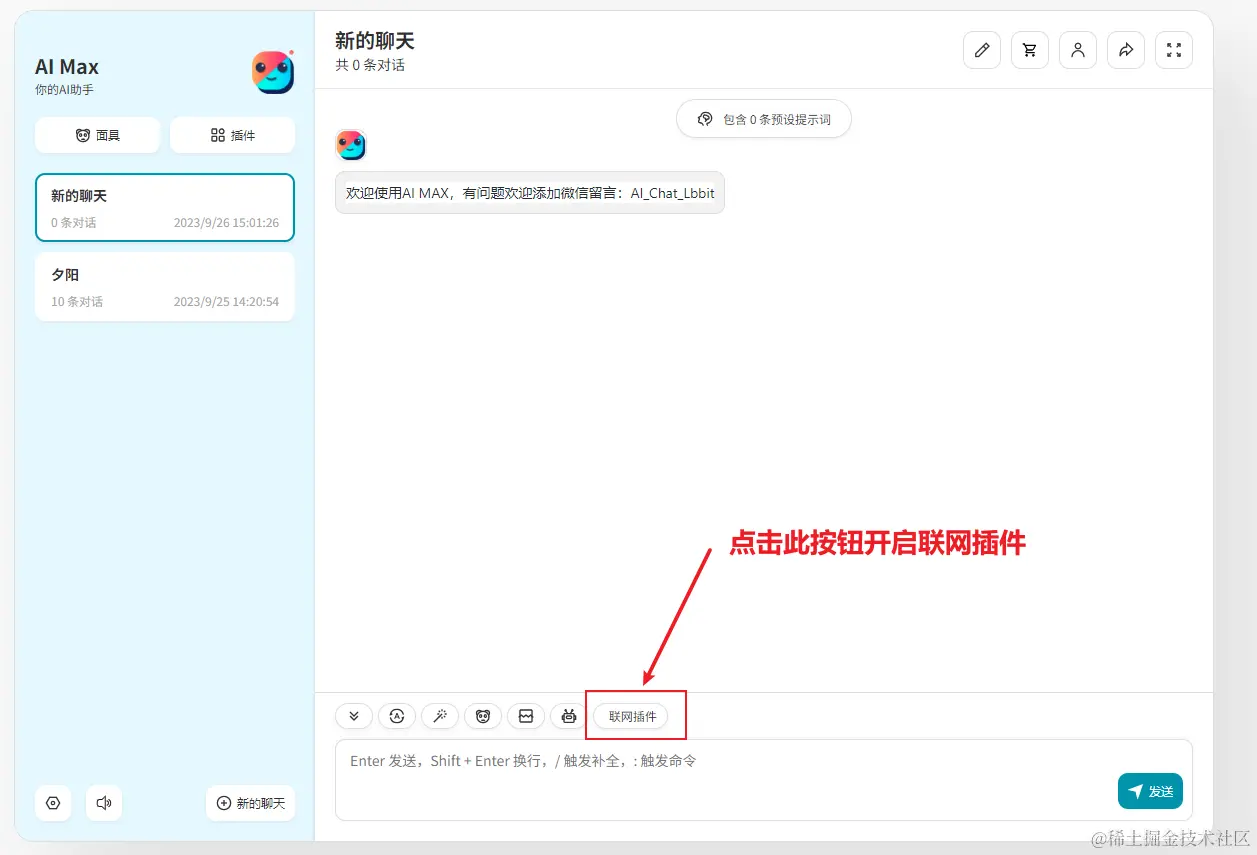Click the magic wand prompt icon
The height and width of the screenshot is (855, 1257).
[x=440, y=716]
